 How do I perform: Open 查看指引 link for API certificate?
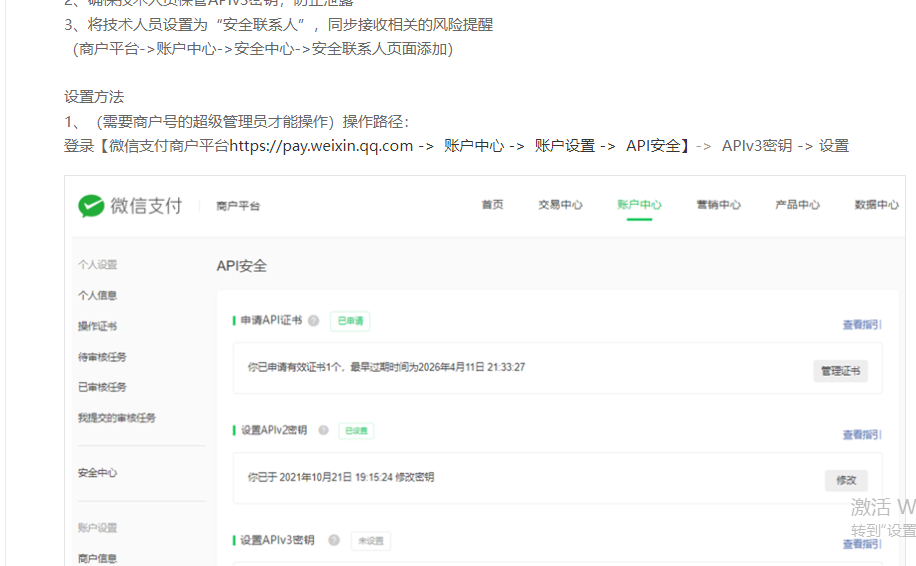(862, 325)
